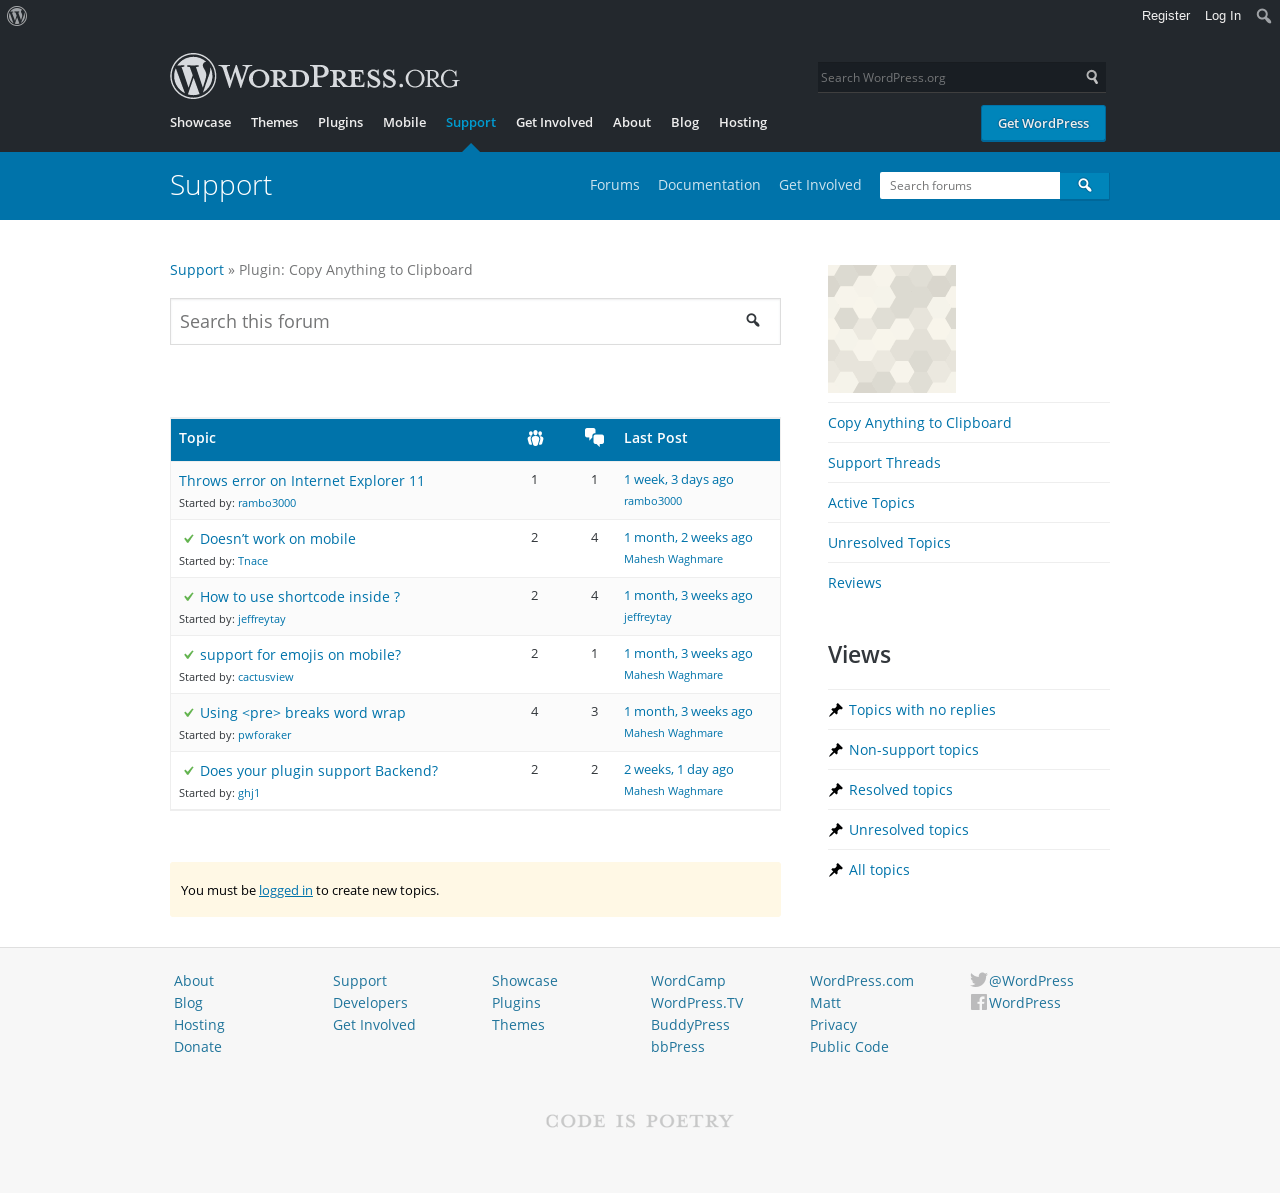Open the Plugins menu item in header
This screenshot has width=1280, height=1193.
pos(340,122)
